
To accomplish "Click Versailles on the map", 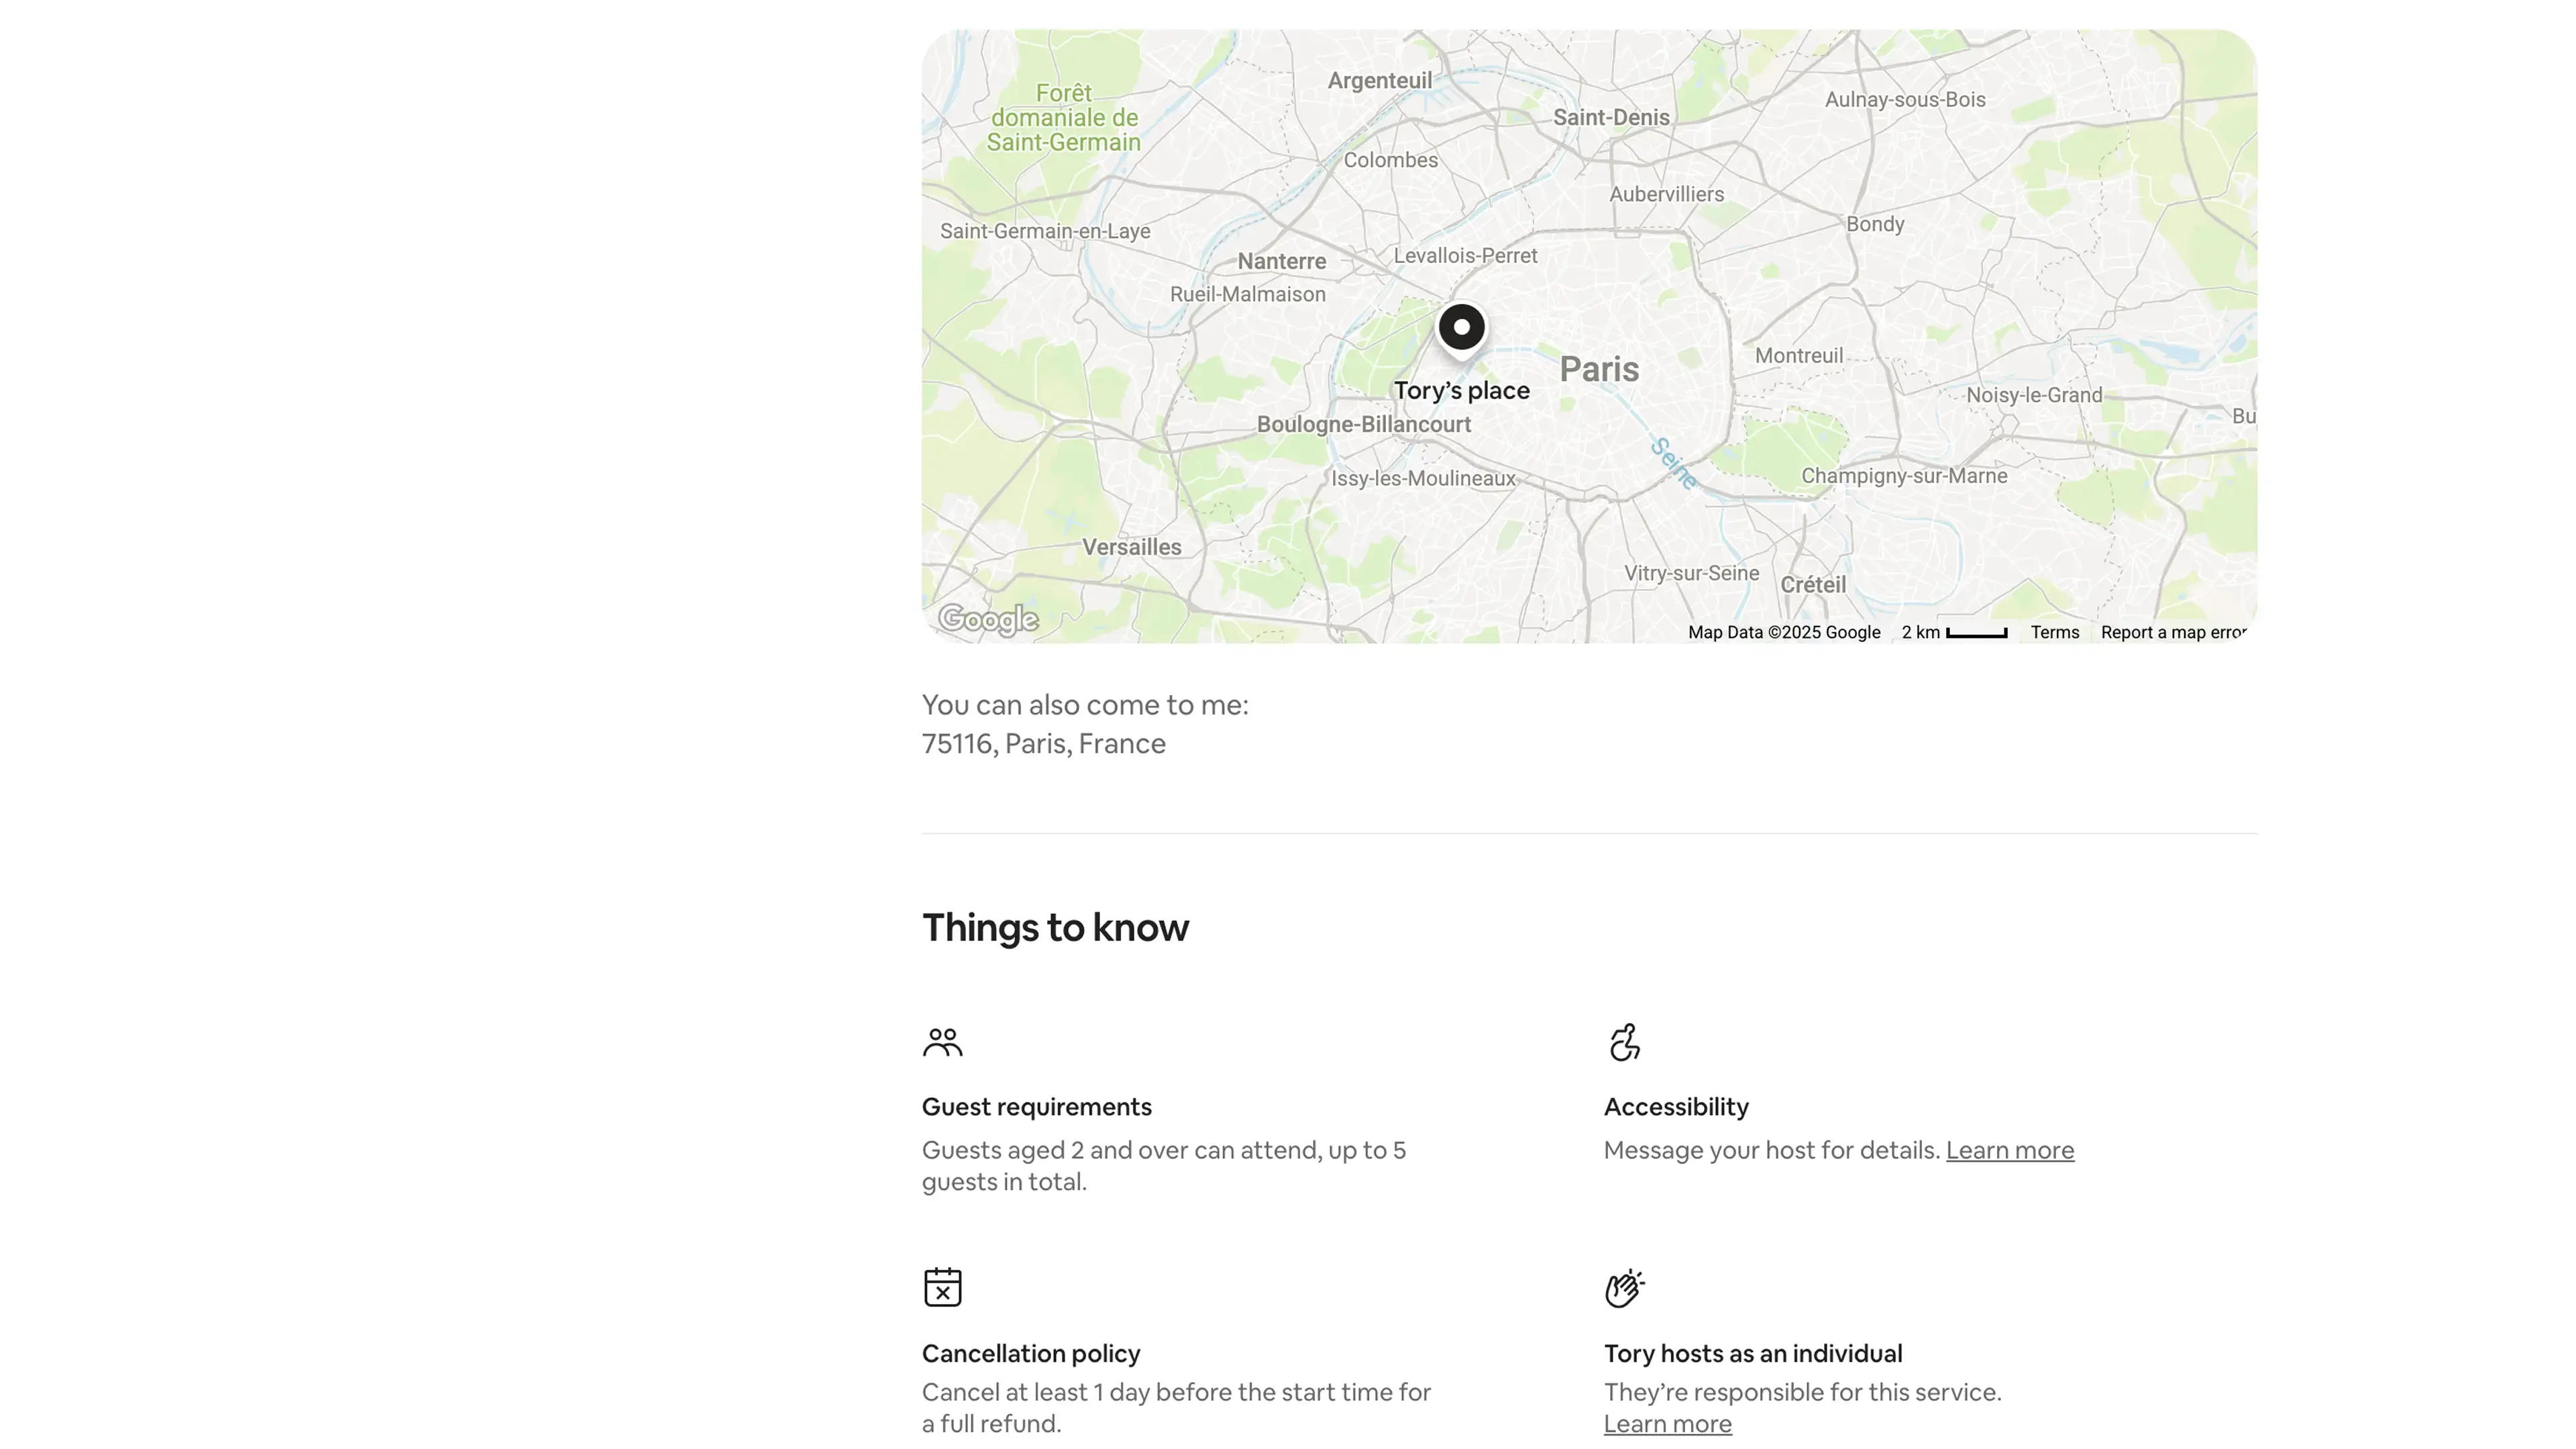I will coord(1131,547).
